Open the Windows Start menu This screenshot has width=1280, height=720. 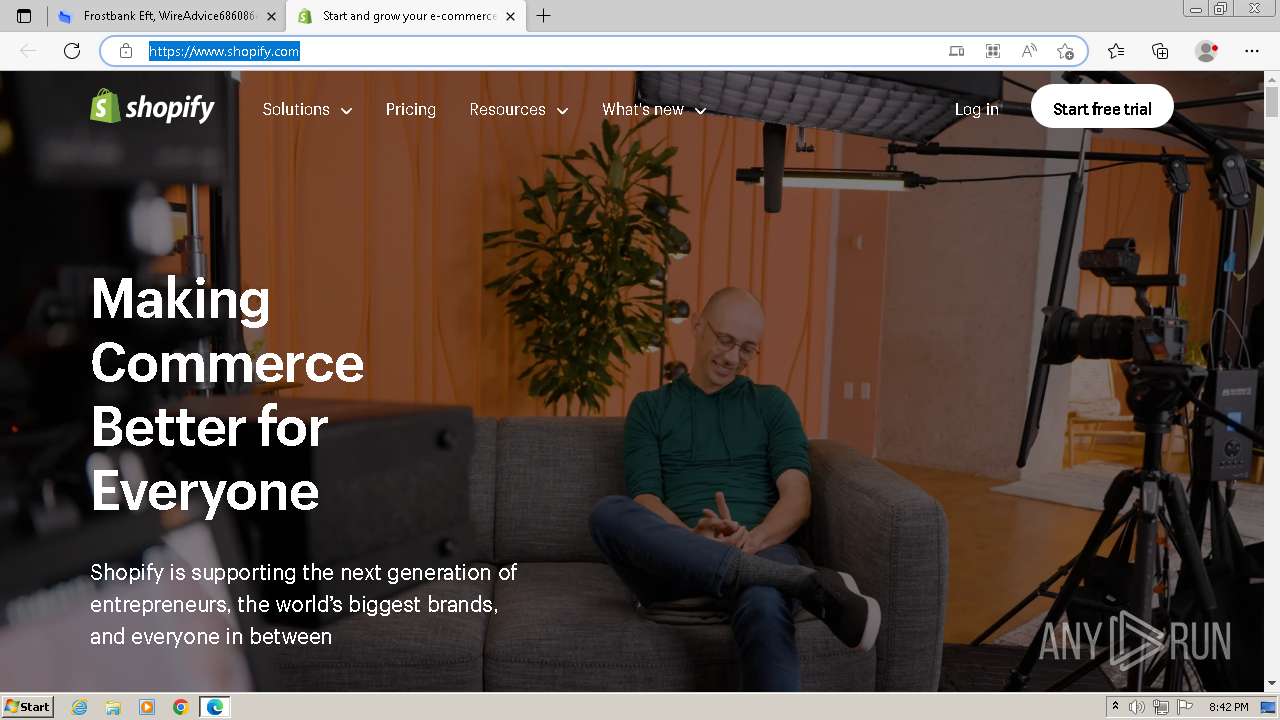(27, 707)
